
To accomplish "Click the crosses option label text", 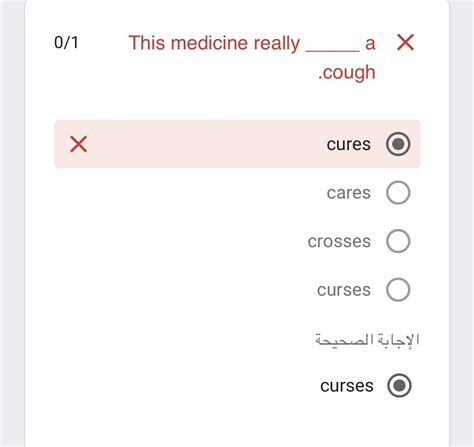I will pos(339,241).
